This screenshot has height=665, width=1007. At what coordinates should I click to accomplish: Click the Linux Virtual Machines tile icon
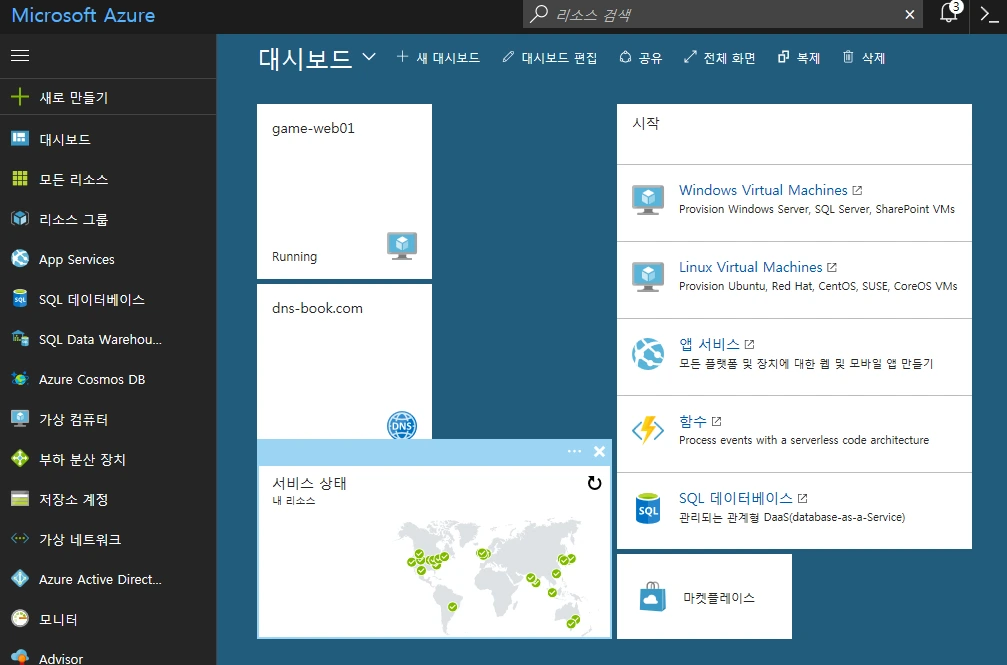tap(647, 277)
